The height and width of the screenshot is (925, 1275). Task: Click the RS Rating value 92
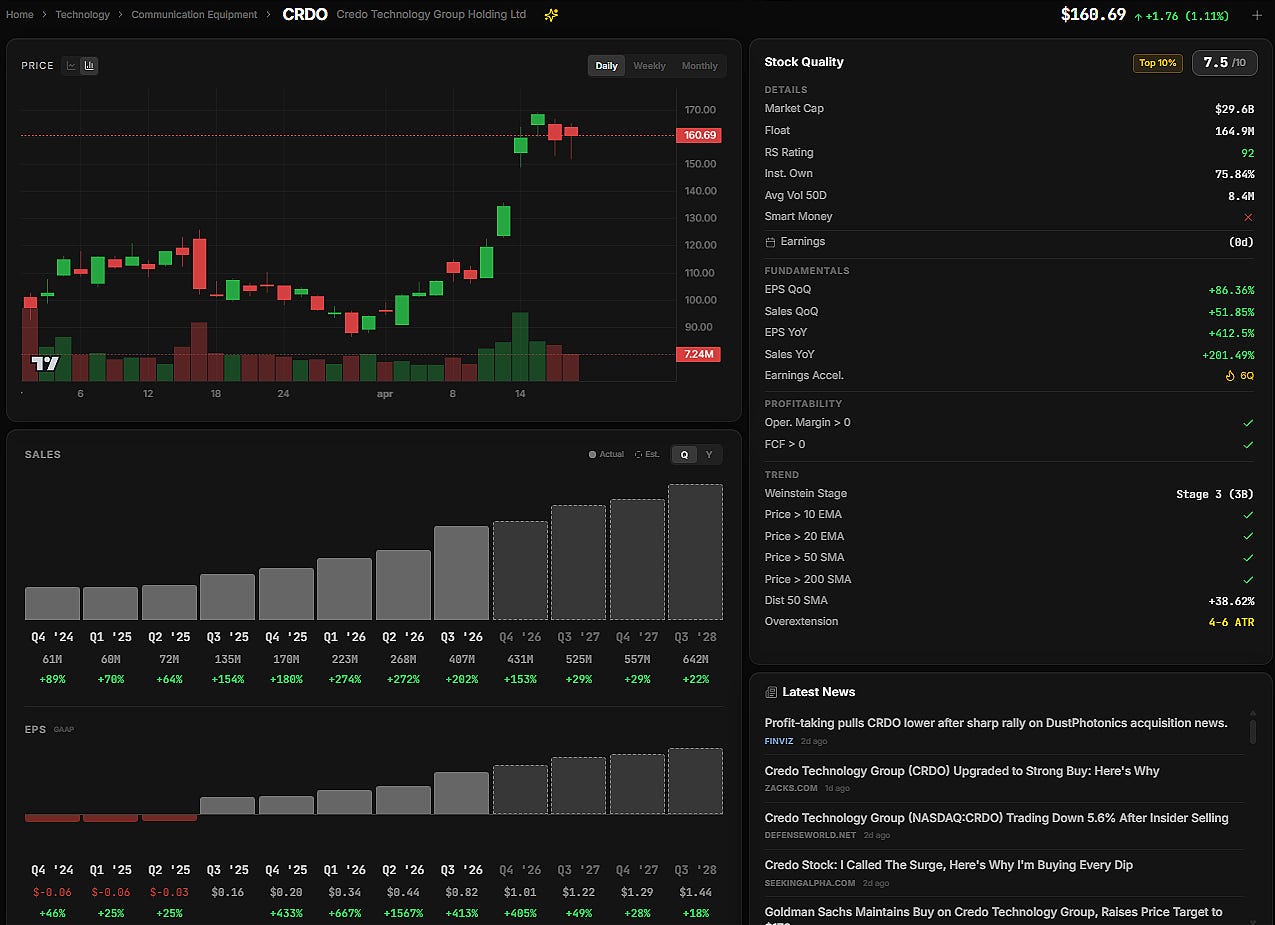[x=1247, y=153]
